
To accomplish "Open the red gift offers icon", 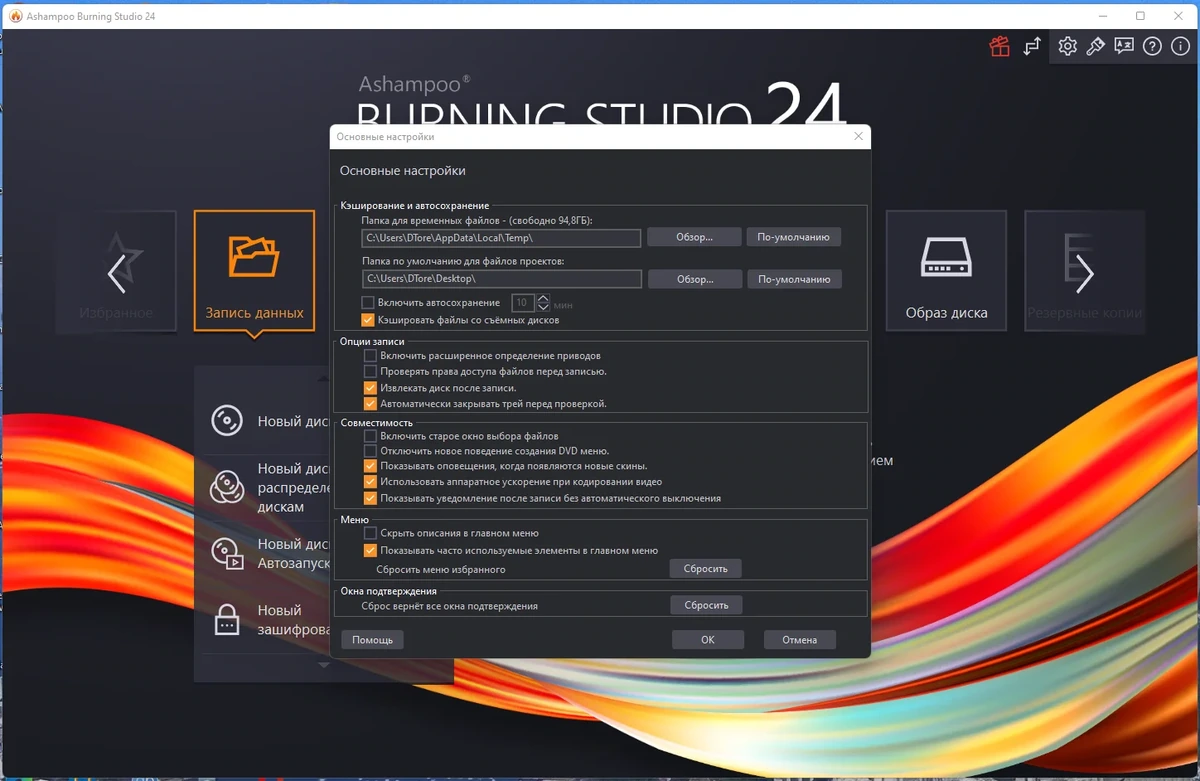I will [x=999, y=47].
